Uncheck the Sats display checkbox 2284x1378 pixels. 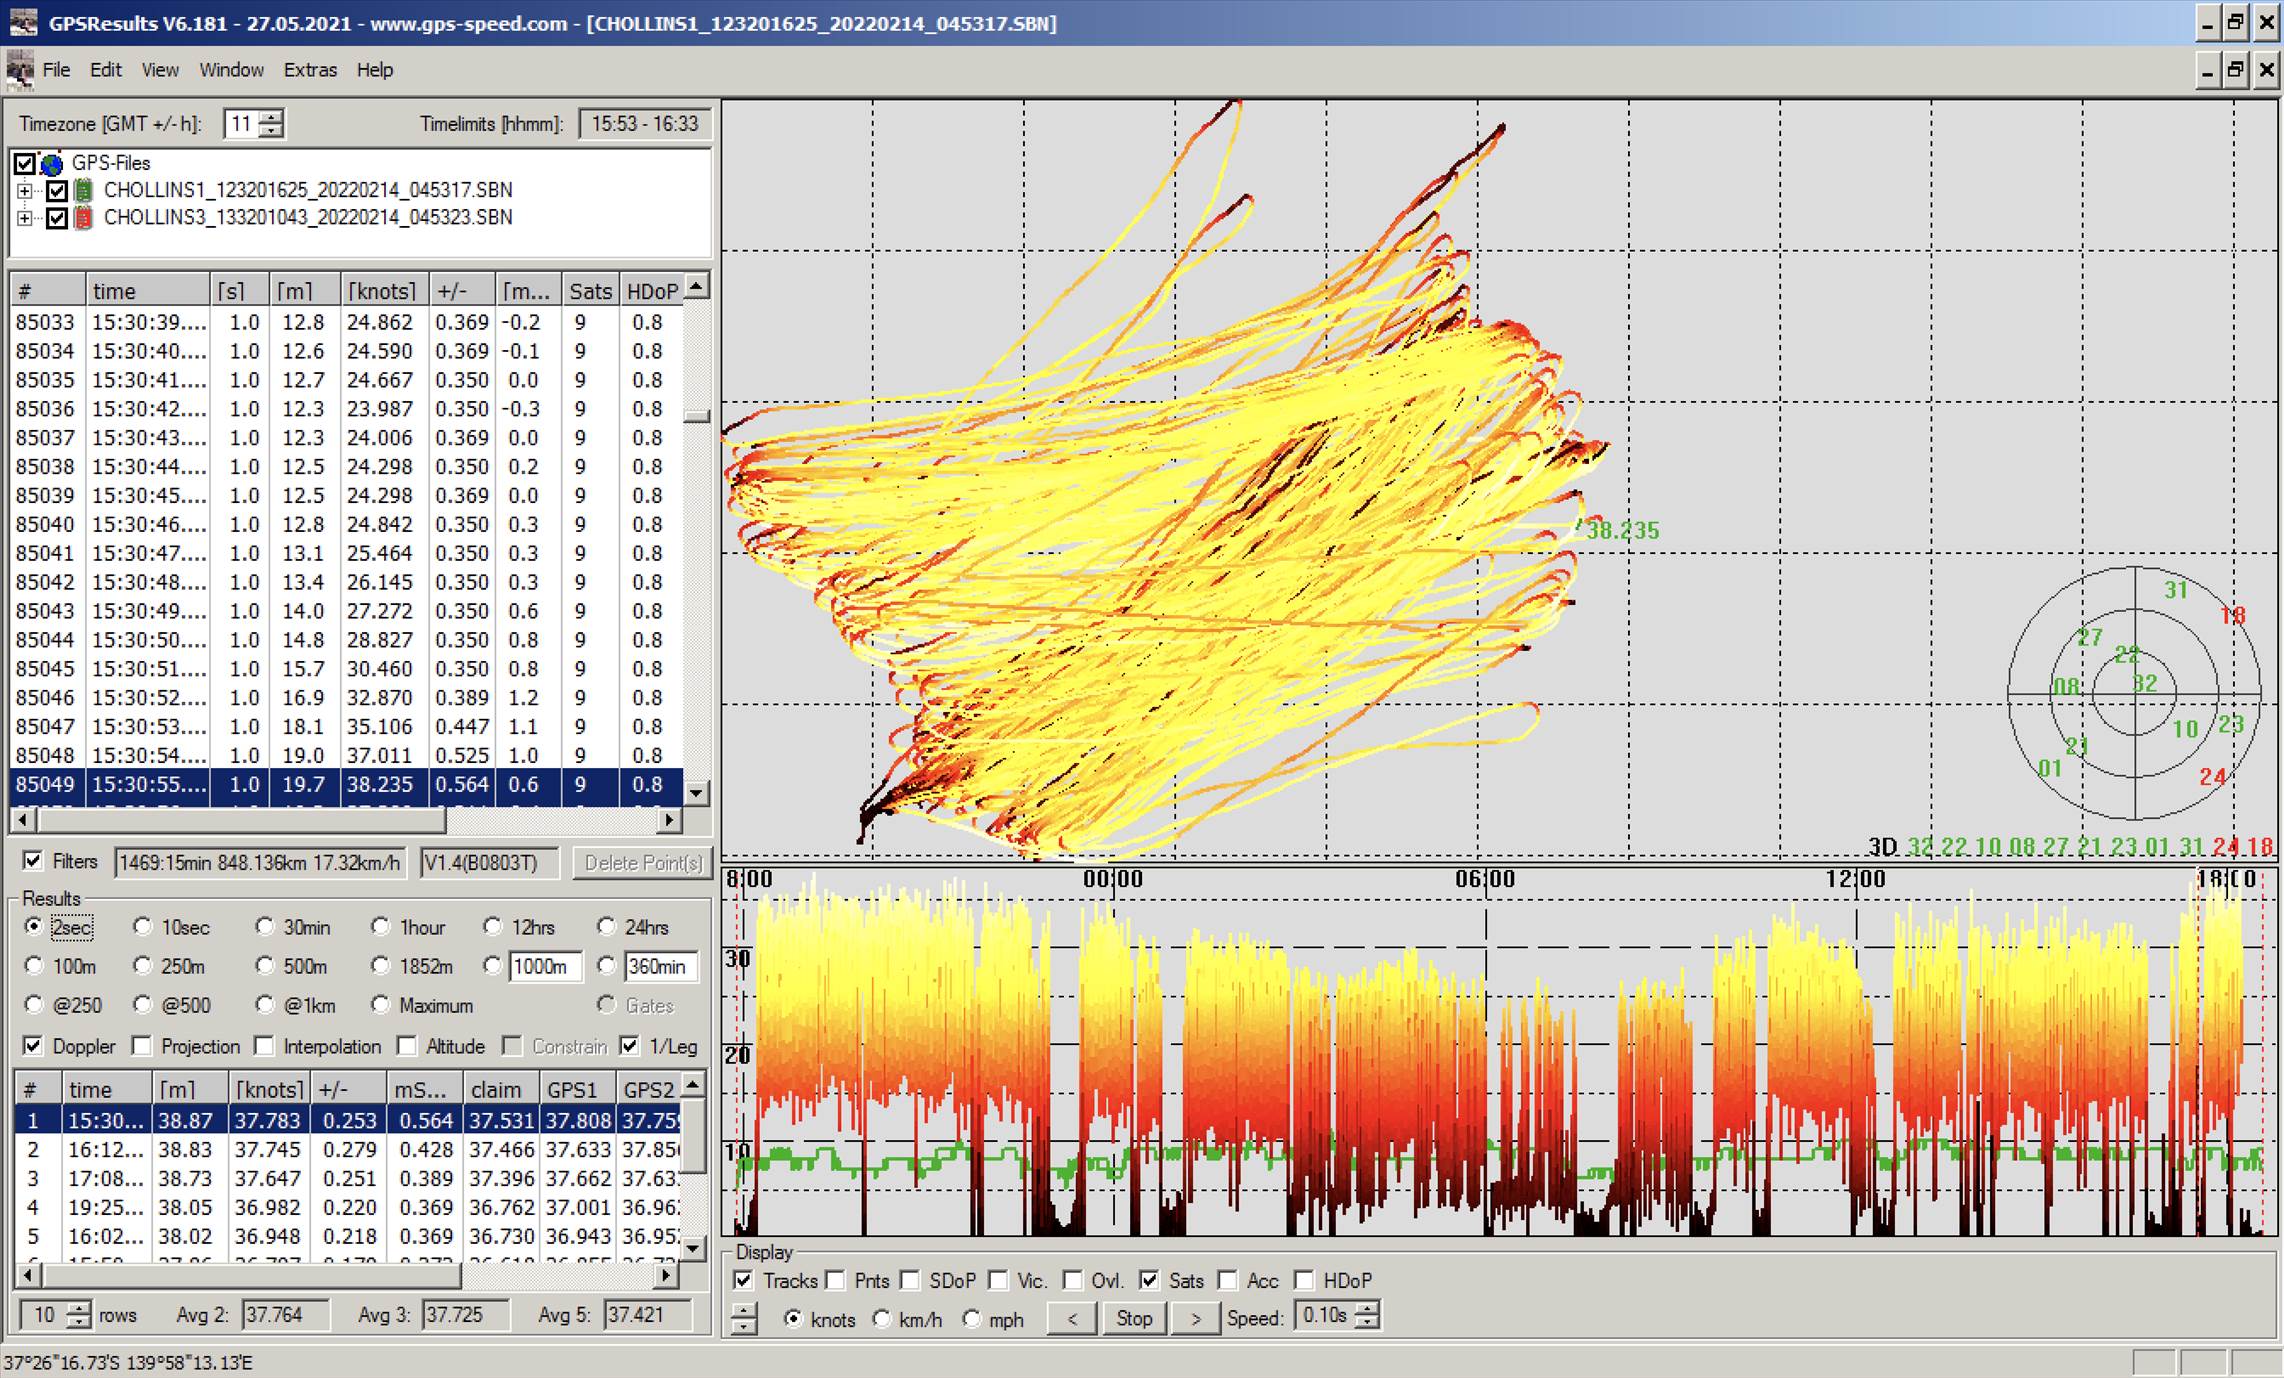pos(1149,1280)
